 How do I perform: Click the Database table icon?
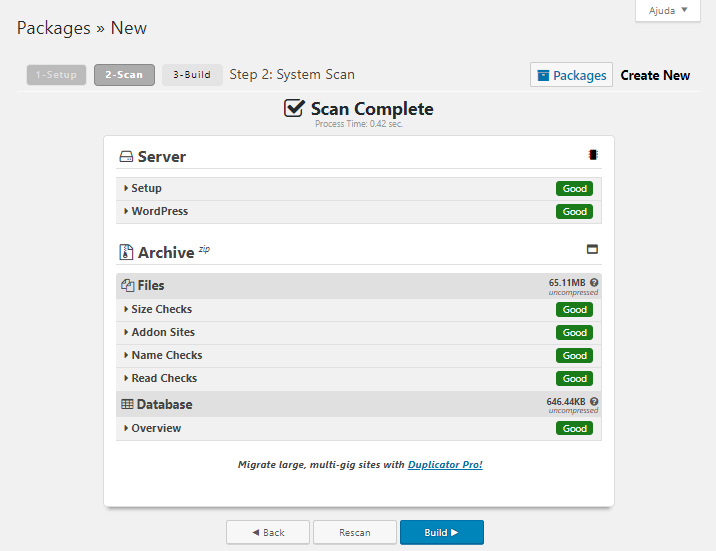pos(127,405)
